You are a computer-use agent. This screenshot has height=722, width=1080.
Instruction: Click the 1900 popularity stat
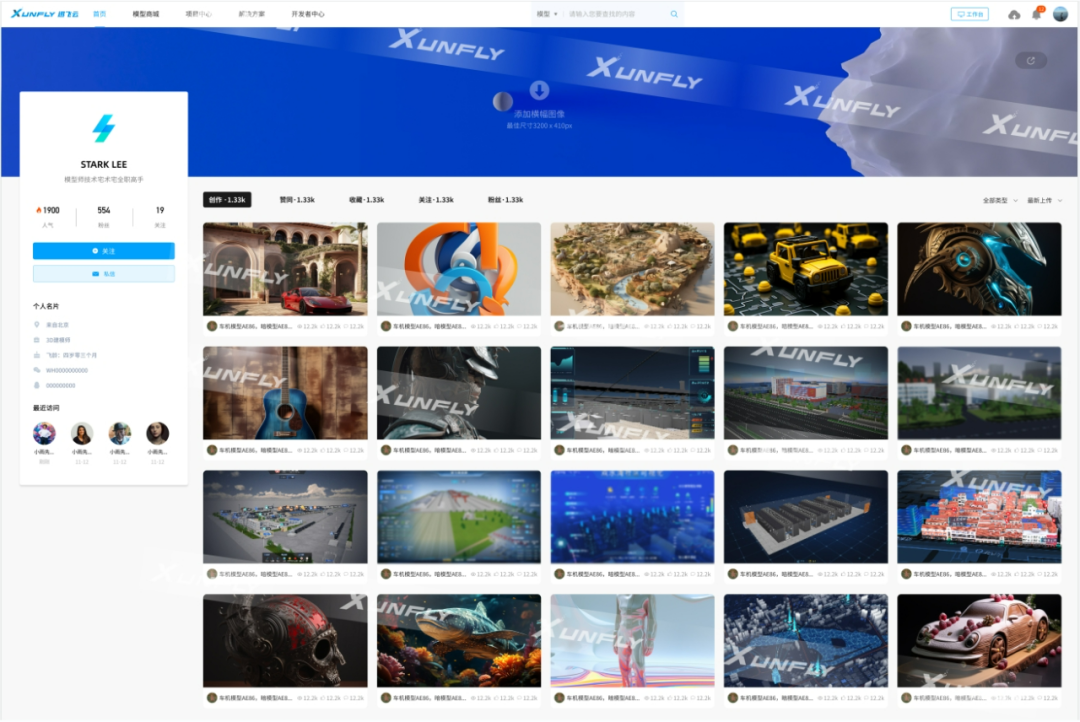(x=48, y=210)
